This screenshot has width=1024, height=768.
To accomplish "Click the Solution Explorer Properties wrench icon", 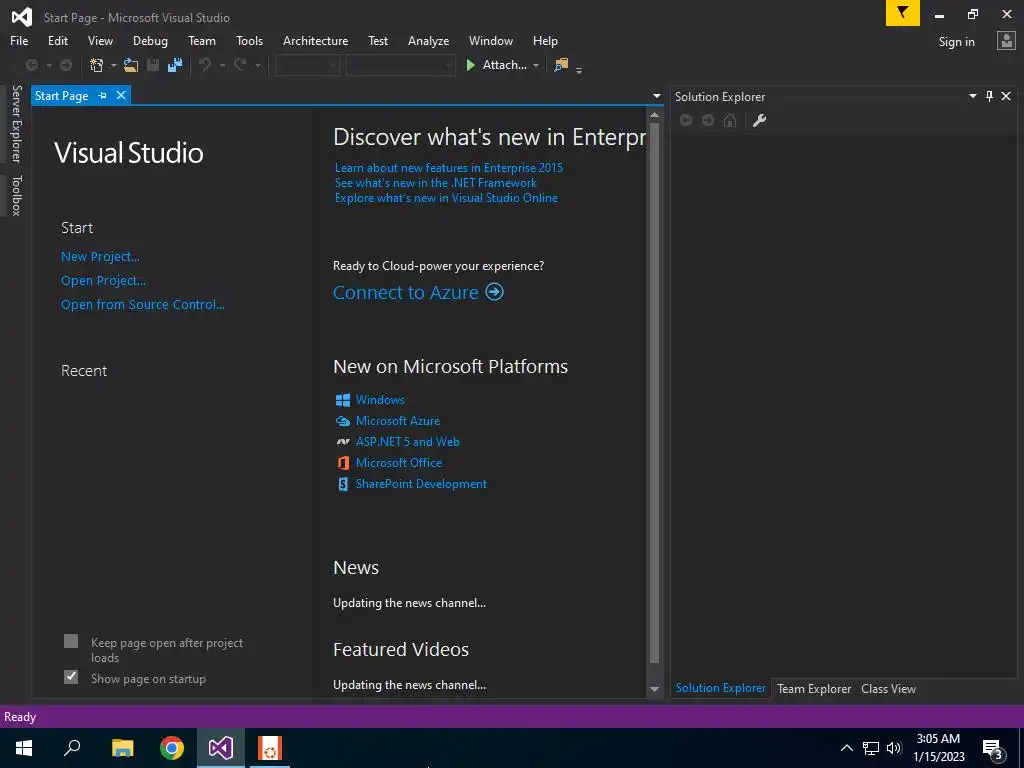I will 759,120.
